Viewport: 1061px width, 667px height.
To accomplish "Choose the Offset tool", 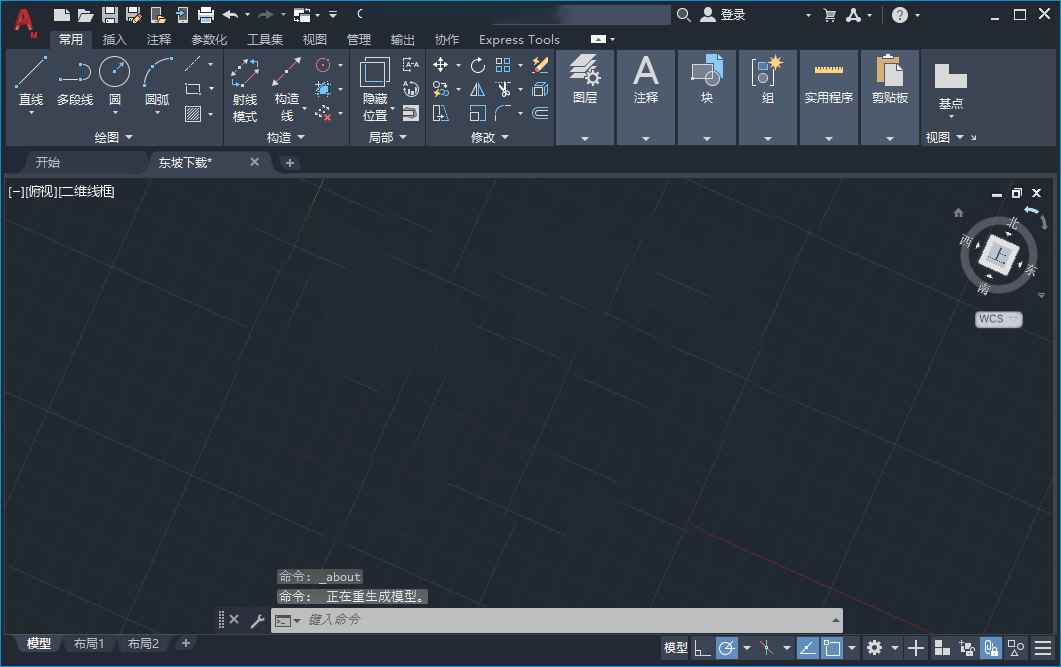I will tap(540, 113).
